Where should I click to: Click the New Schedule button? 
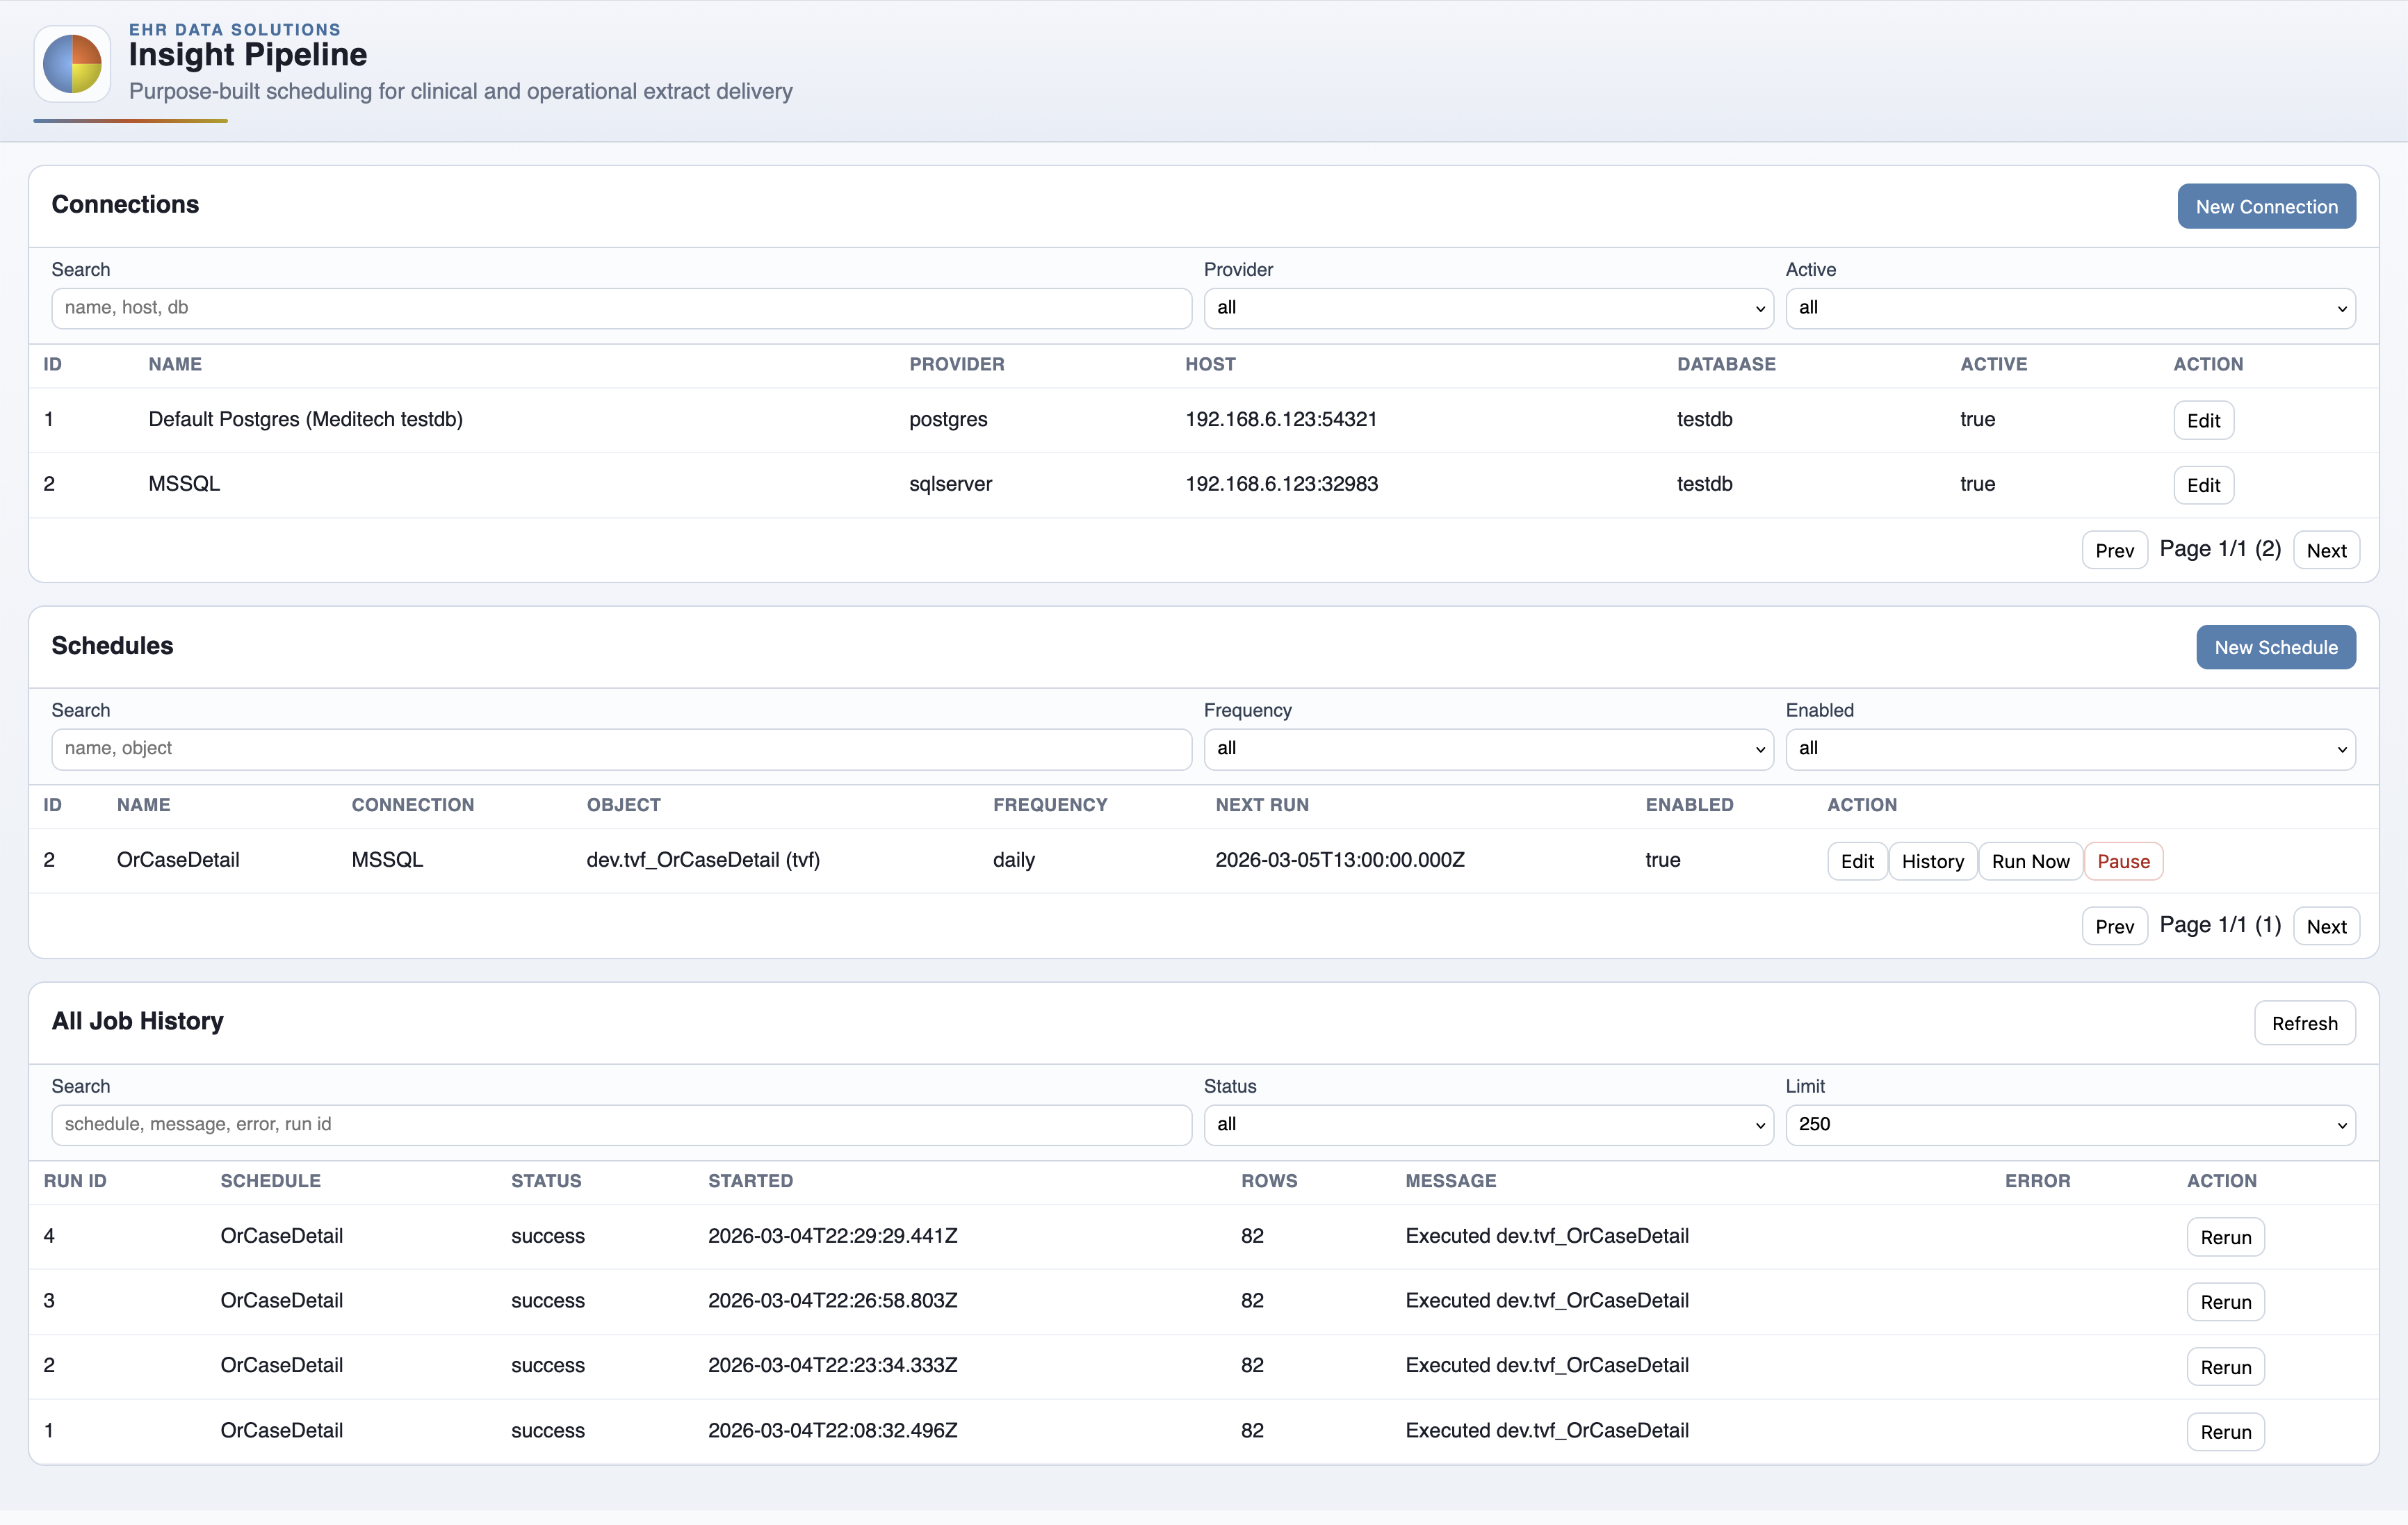[2275, 647]
